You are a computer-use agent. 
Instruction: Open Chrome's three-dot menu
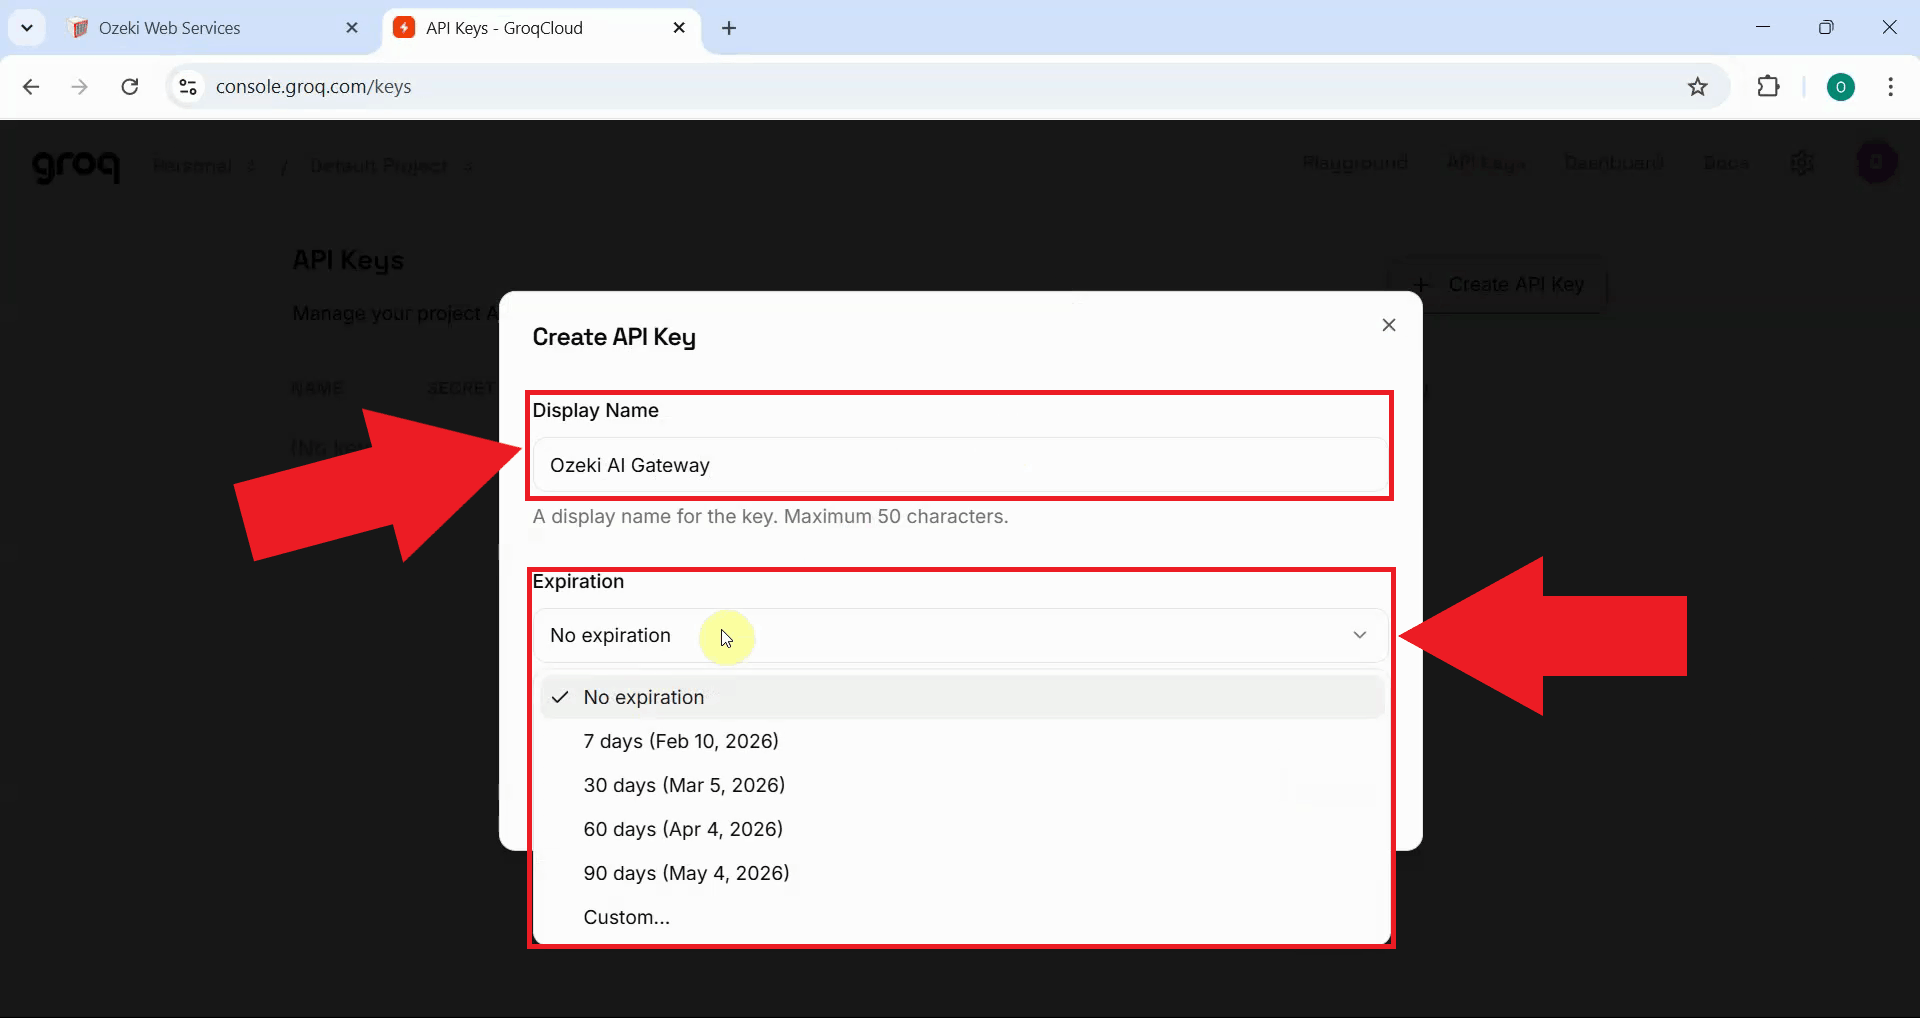1890,87
